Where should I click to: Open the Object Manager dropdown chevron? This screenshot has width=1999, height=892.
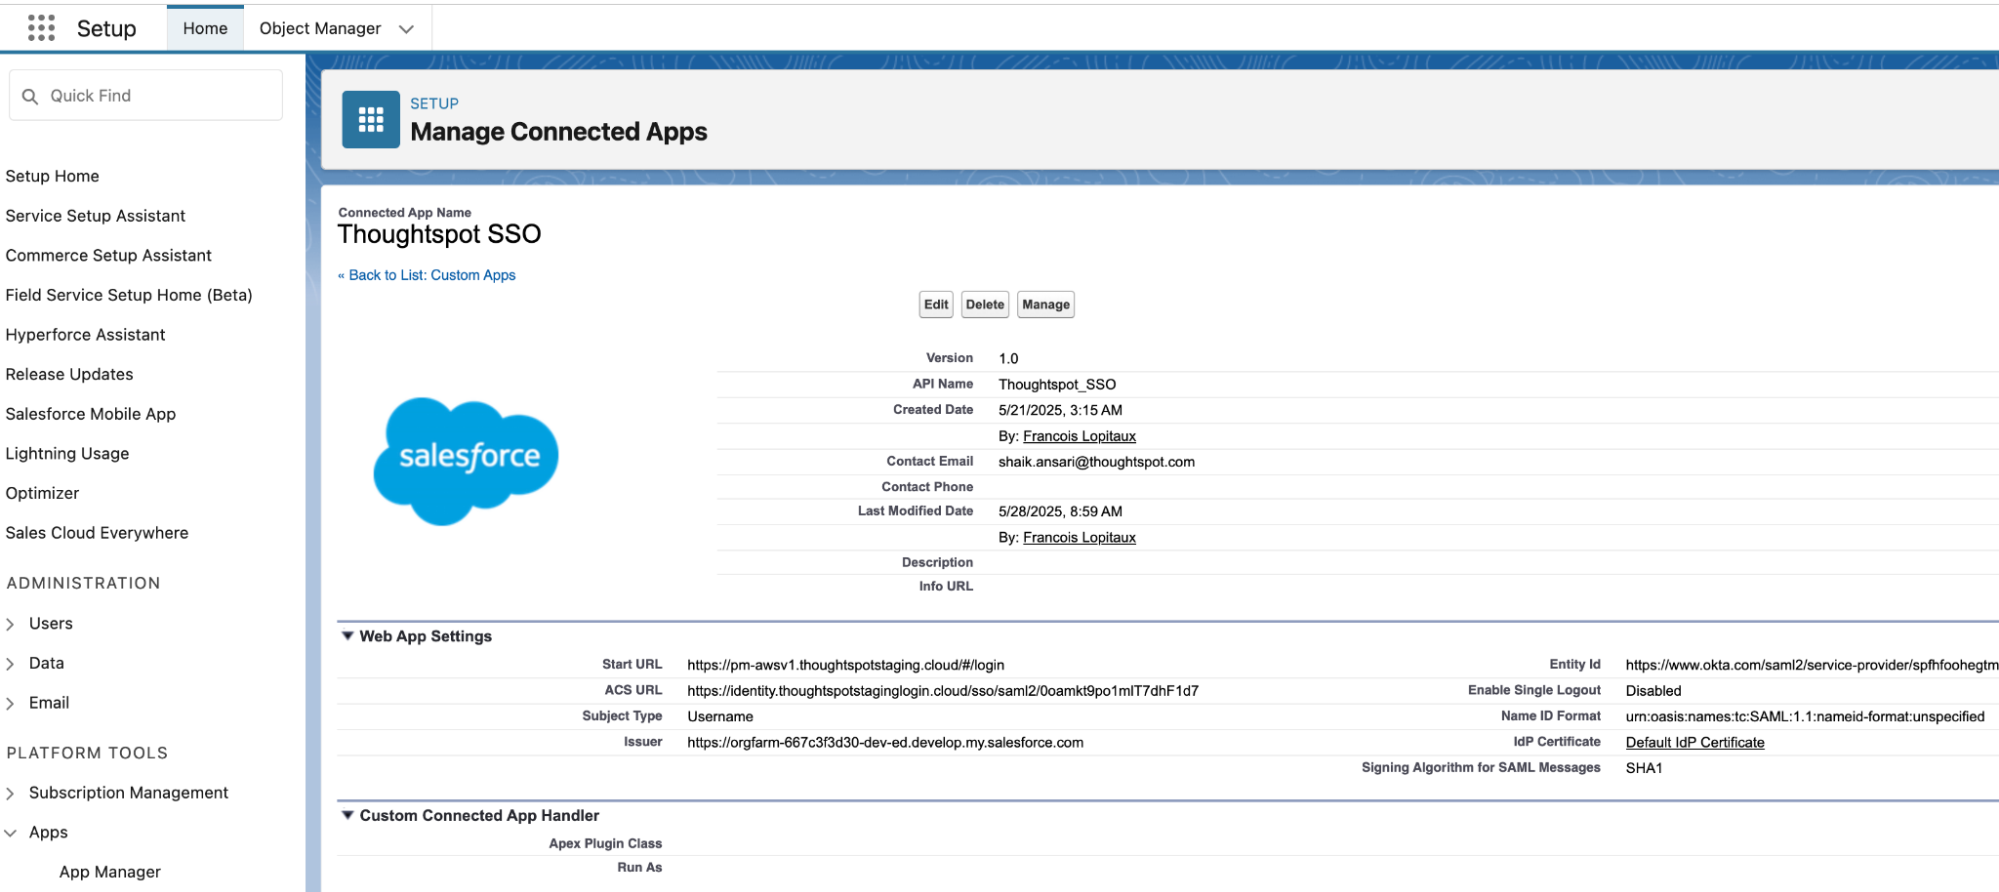pos(406,29)
